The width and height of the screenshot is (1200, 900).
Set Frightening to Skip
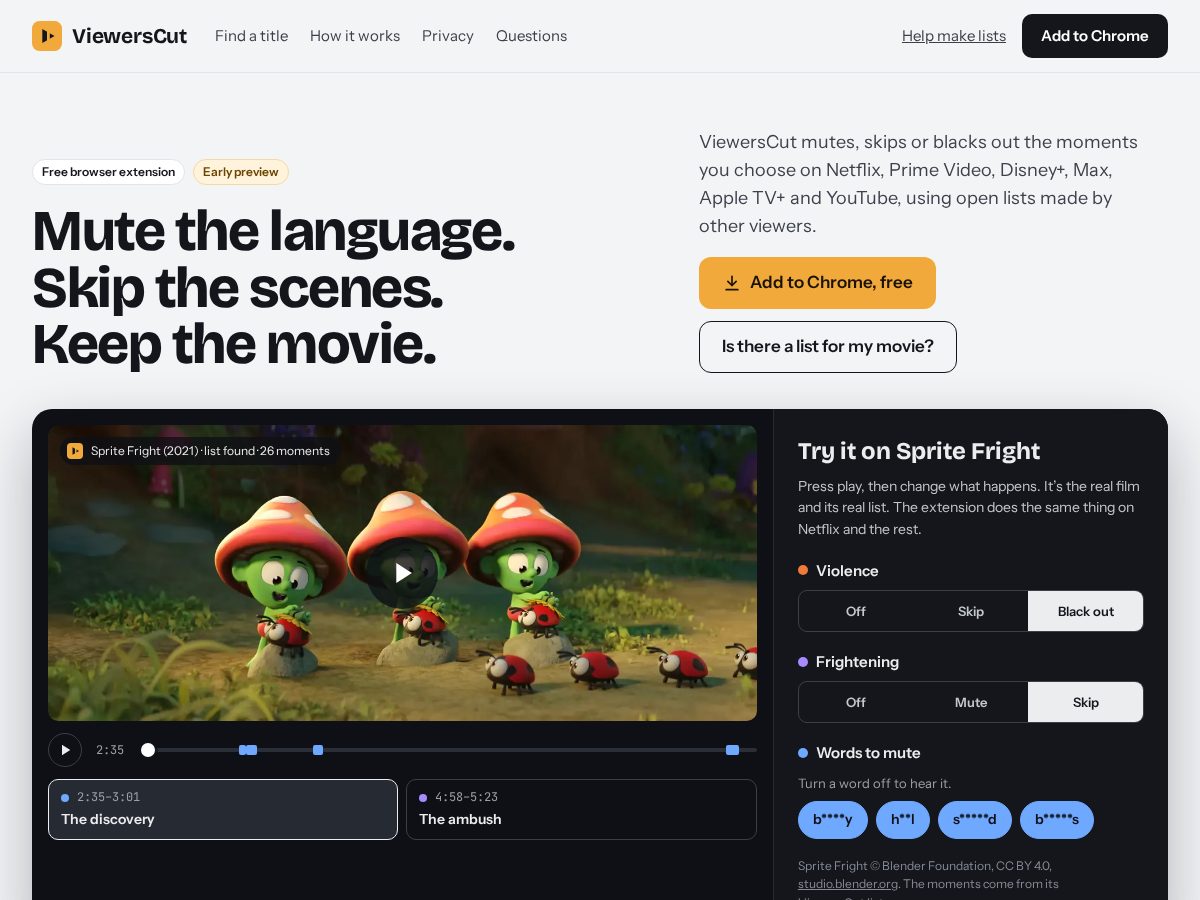coord(1086,702)
